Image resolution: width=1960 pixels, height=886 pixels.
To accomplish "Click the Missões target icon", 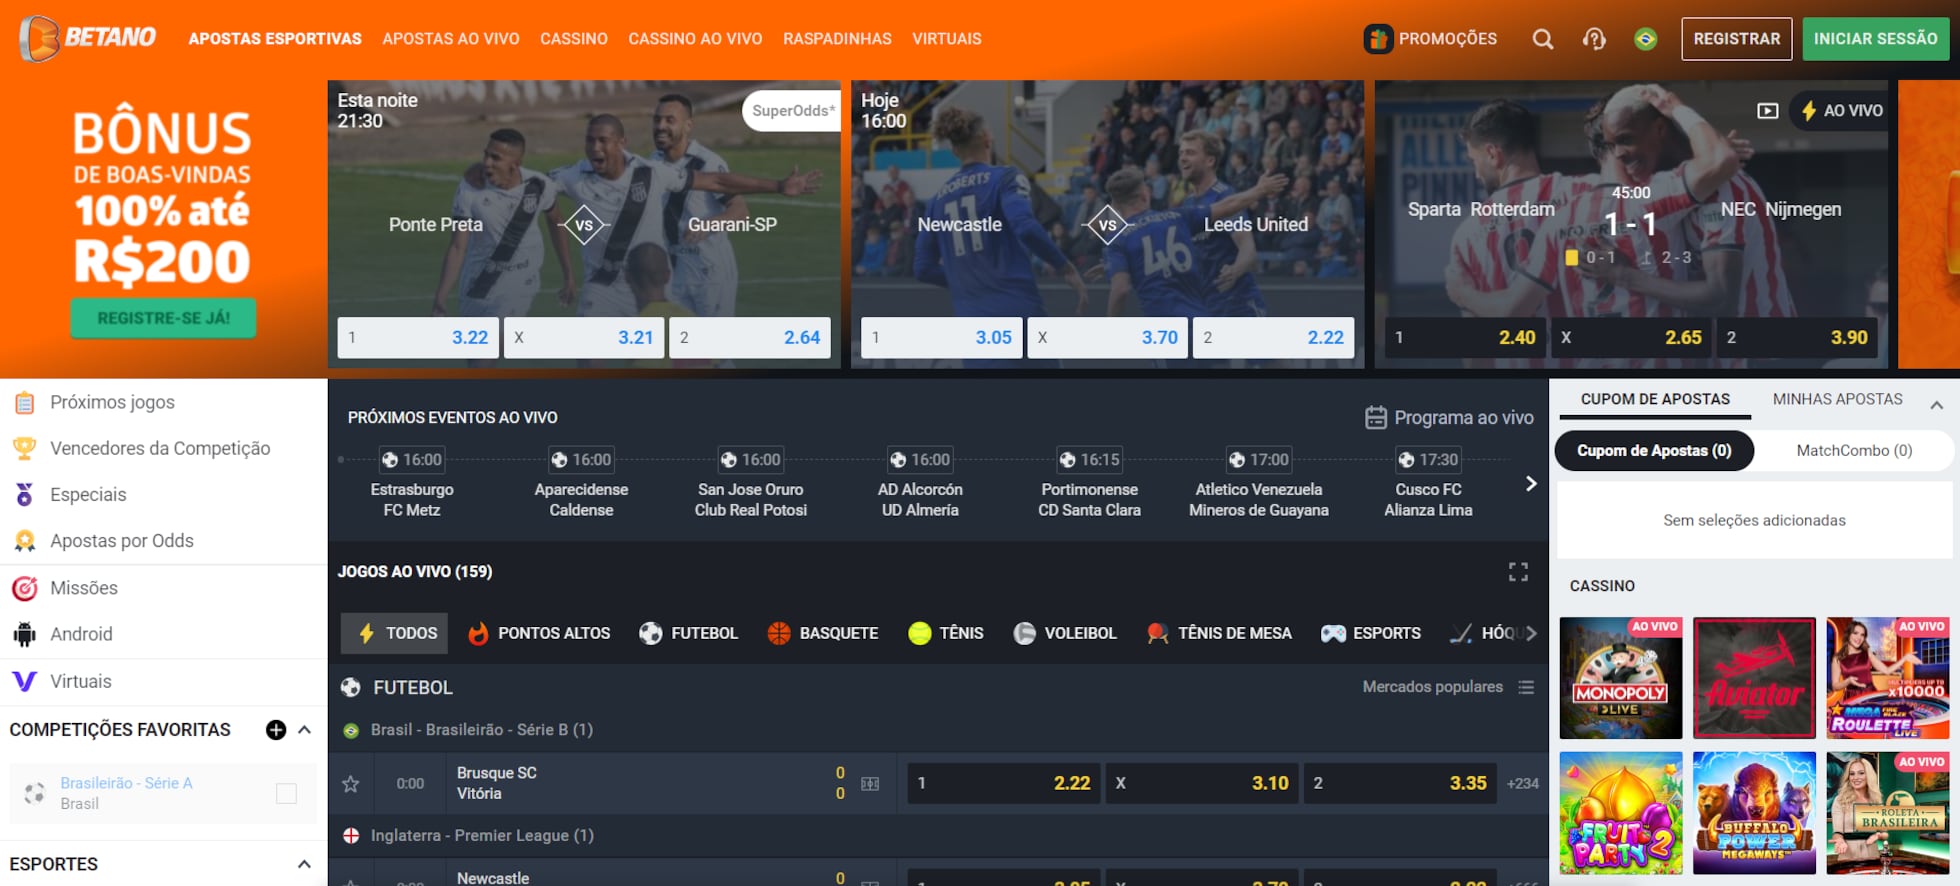I will coord(24,588).
